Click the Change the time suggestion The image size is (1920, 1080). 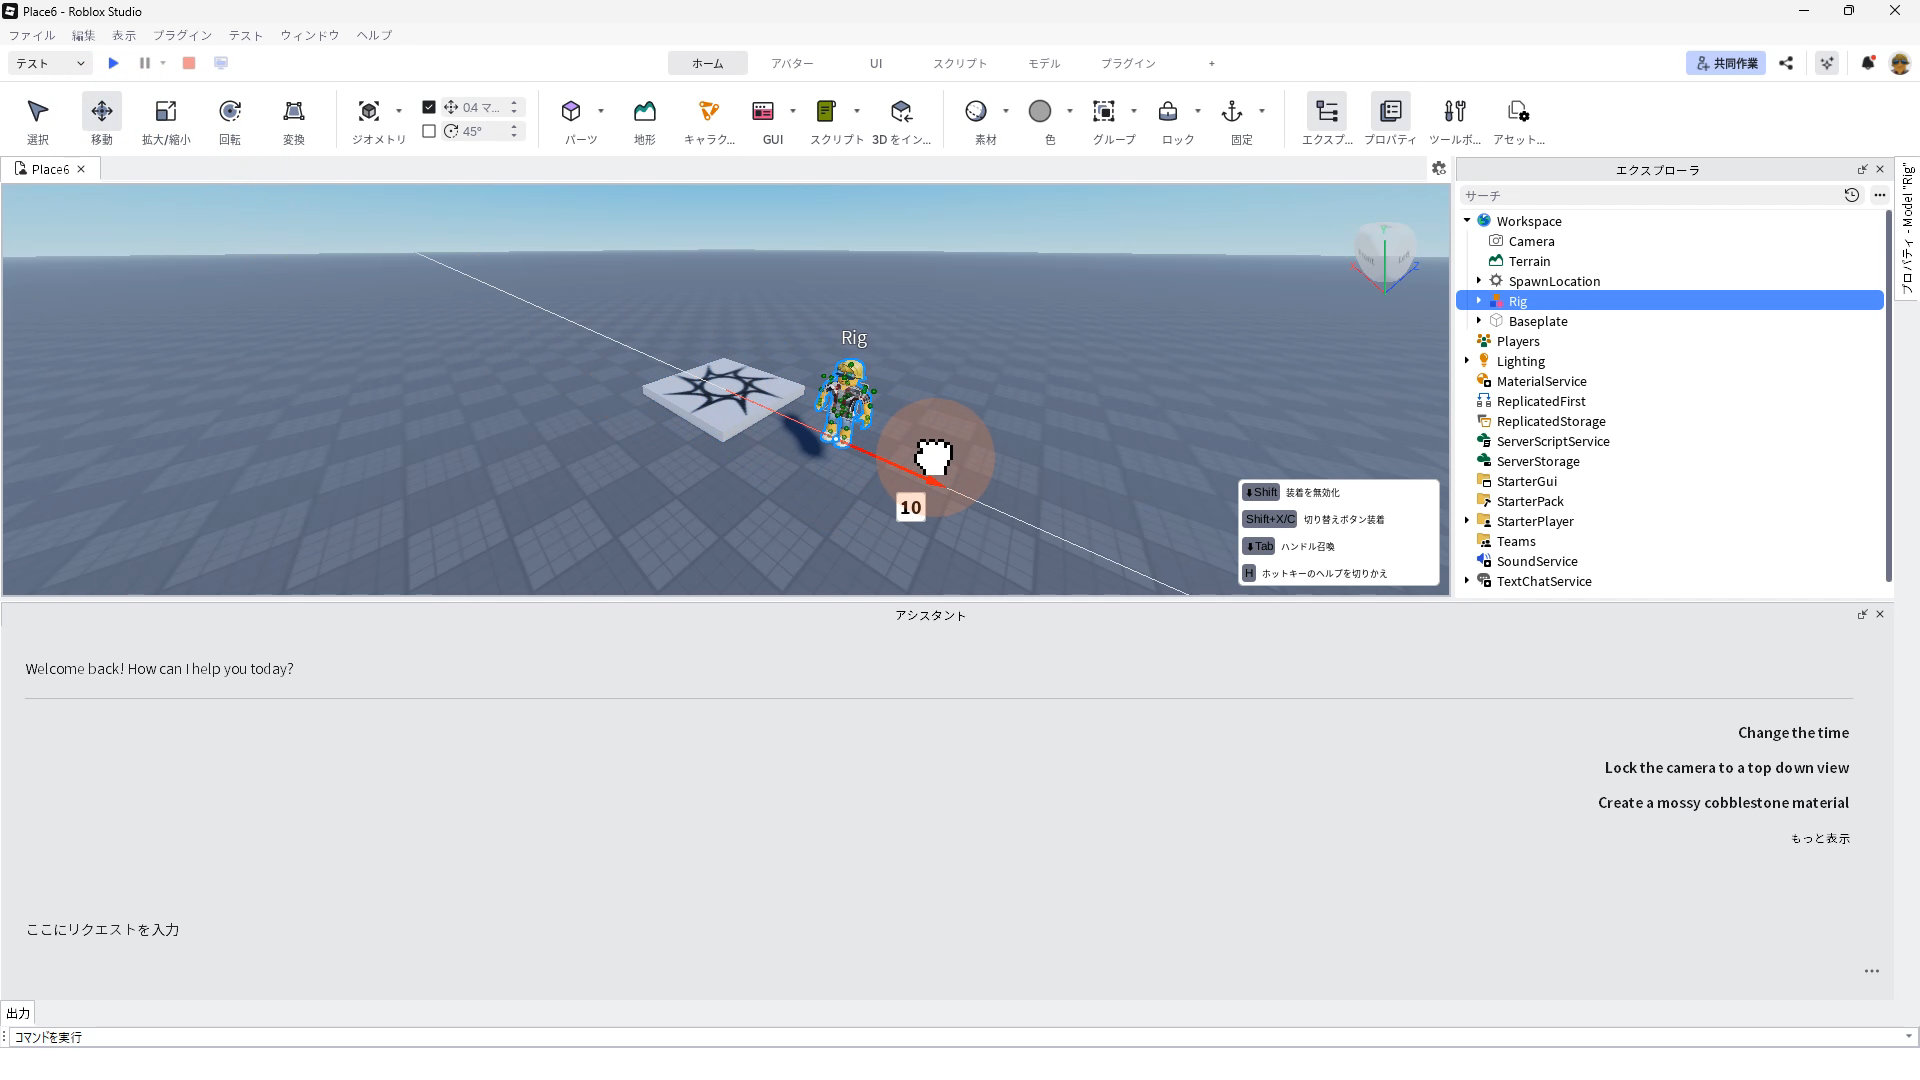(1793, 733)
